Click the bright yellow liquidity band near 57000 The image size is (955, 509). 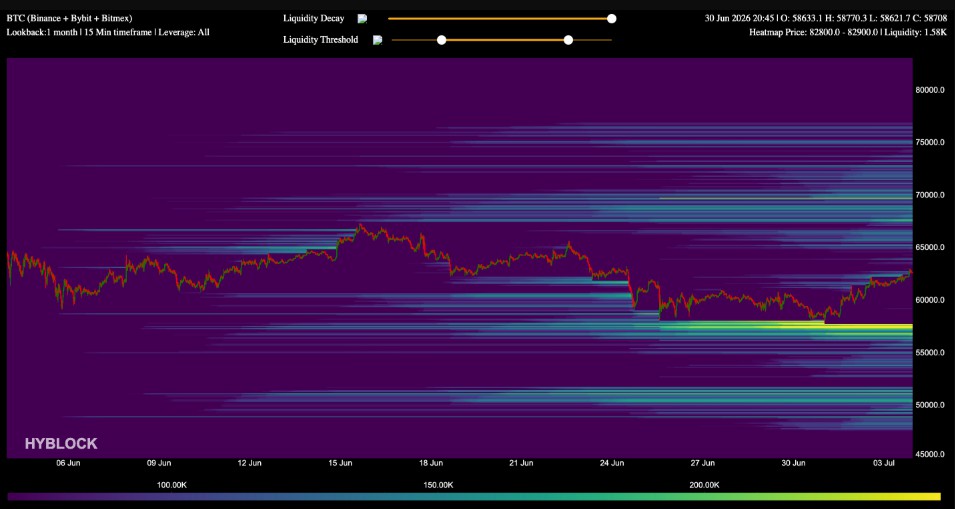point(868,327)
